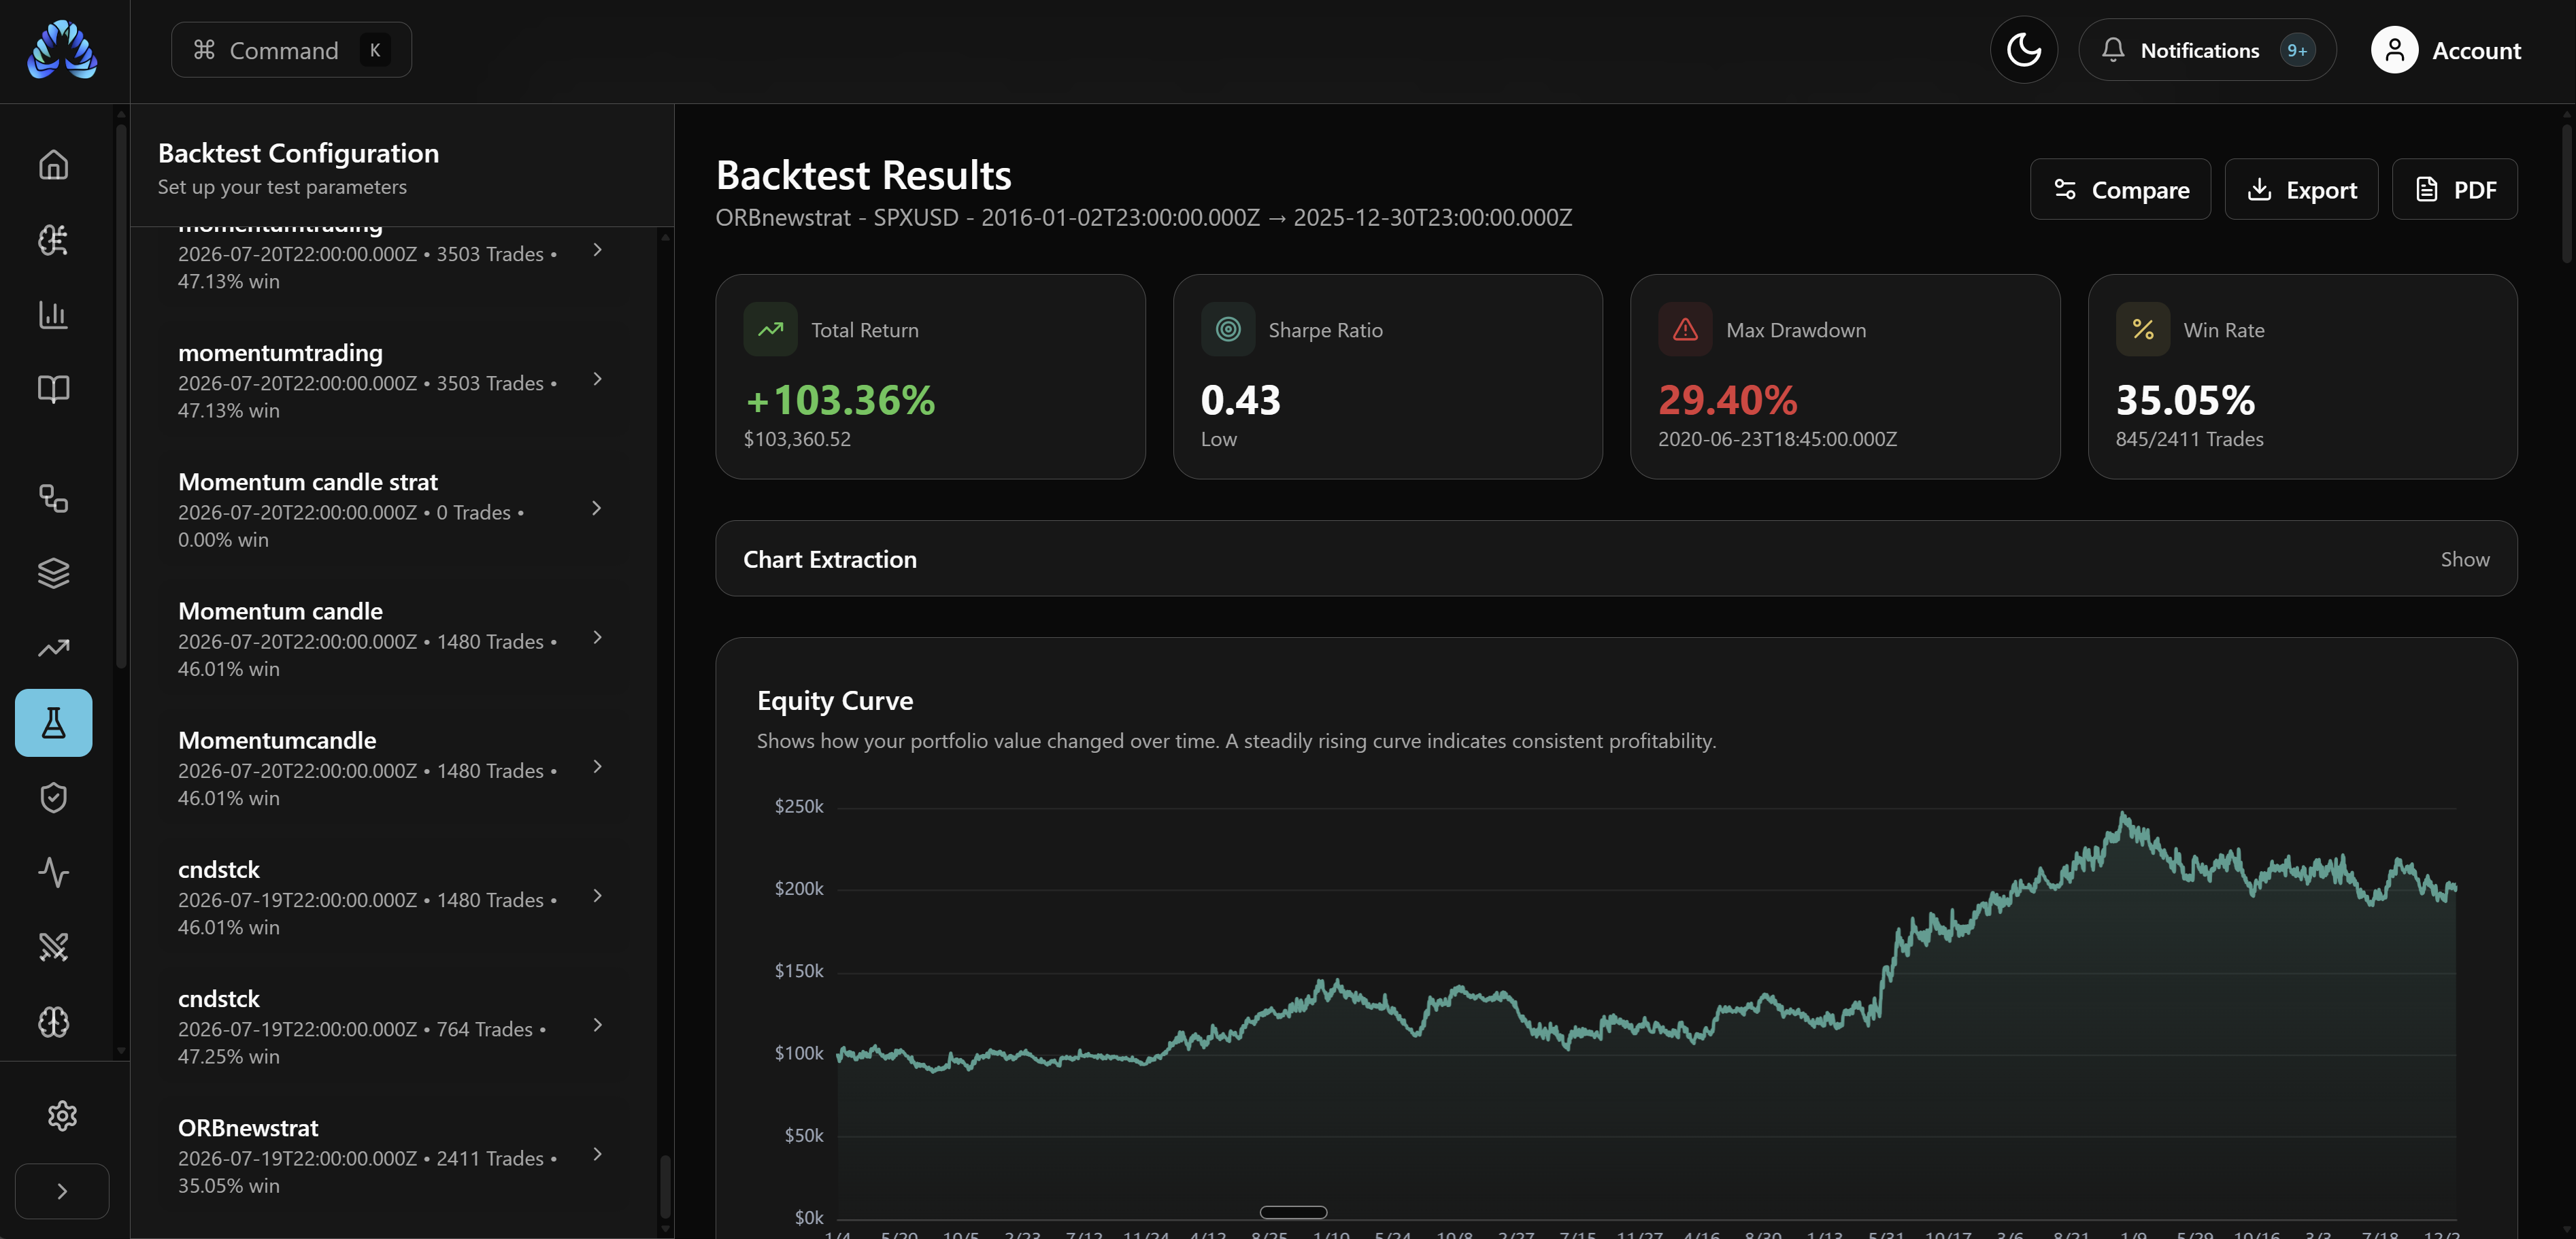The height and width of the screenshot is (1239, 2576).
Task: Open the trending-up arrow sidebar icon
Action: pyautogui.click(x=54, y=648)
